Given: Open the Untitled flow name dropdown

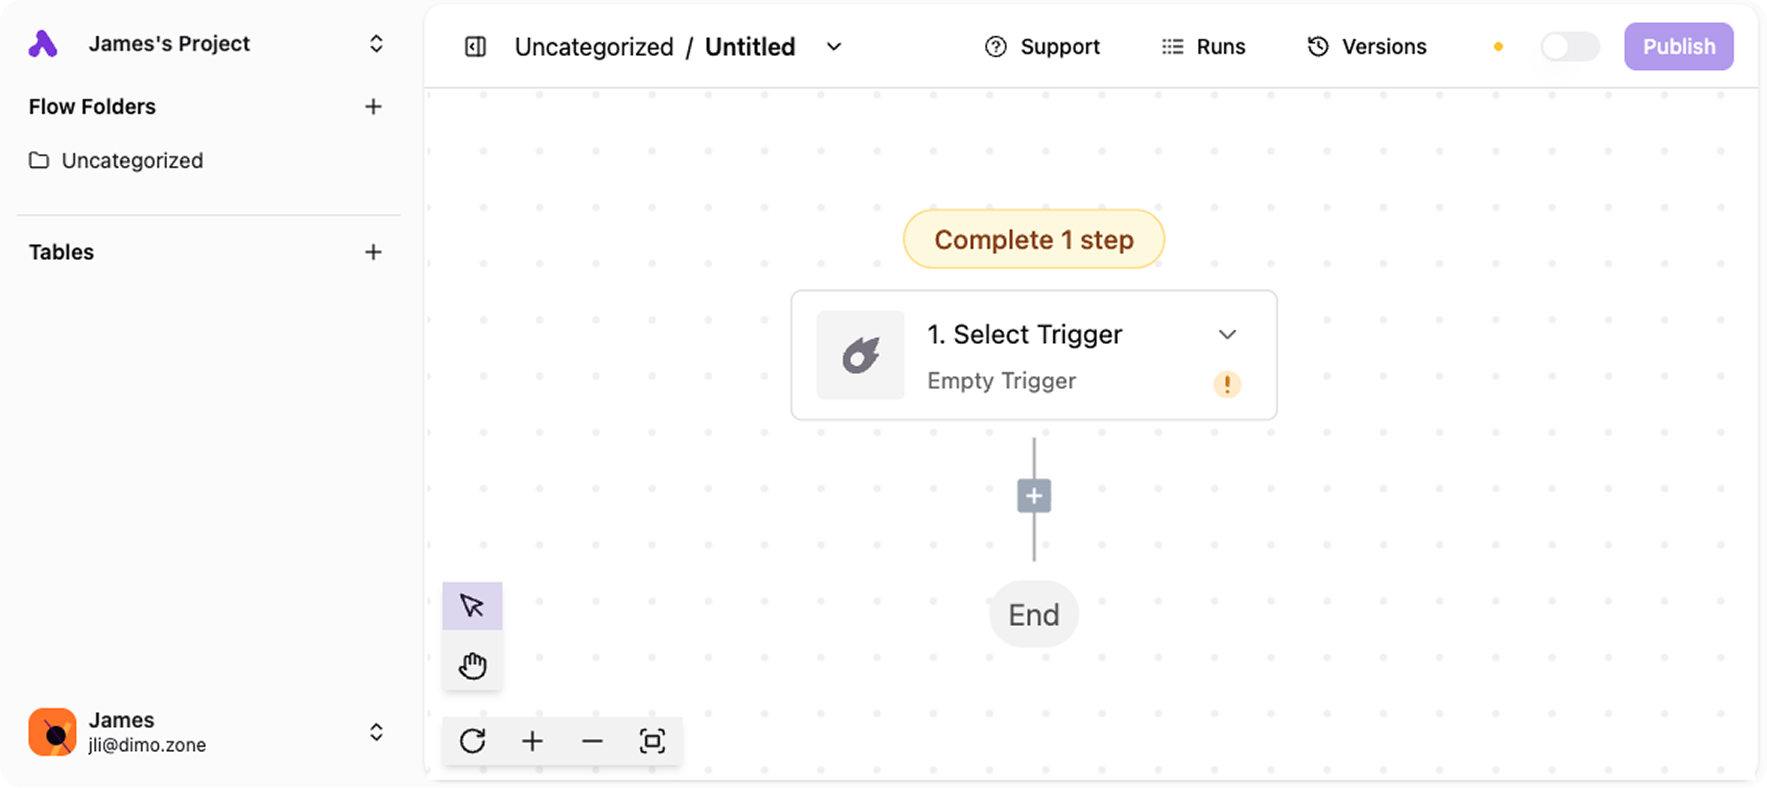Looking at the screenshot, I should point(834,47).
